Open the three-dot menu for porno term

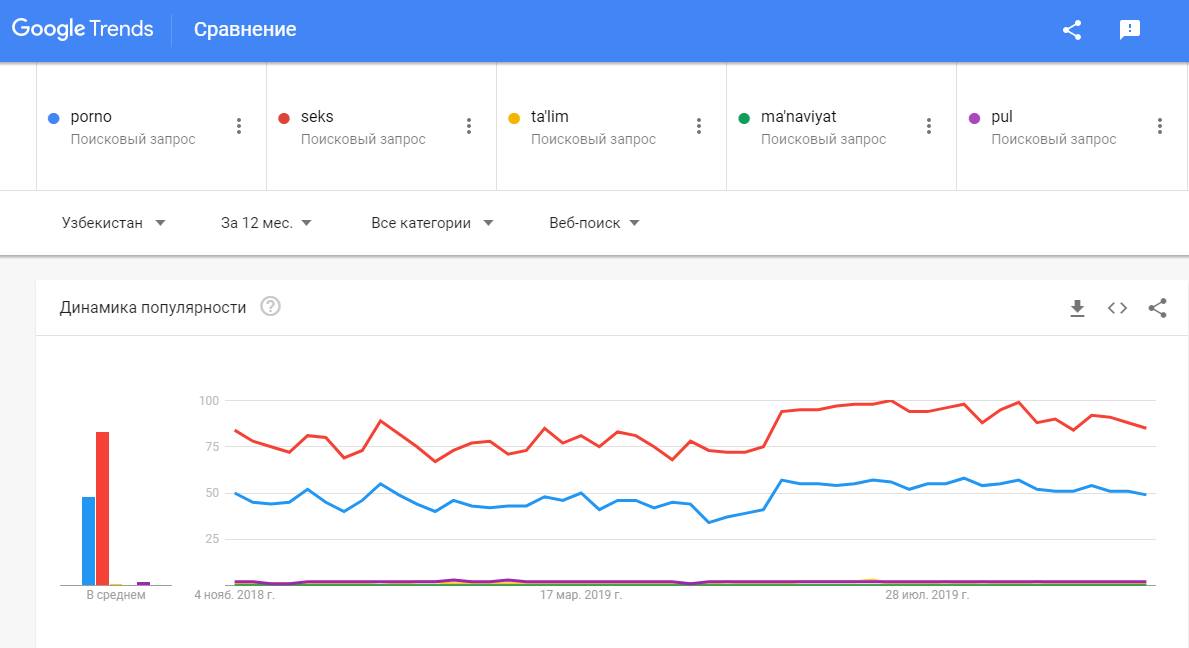coord(239,126)
